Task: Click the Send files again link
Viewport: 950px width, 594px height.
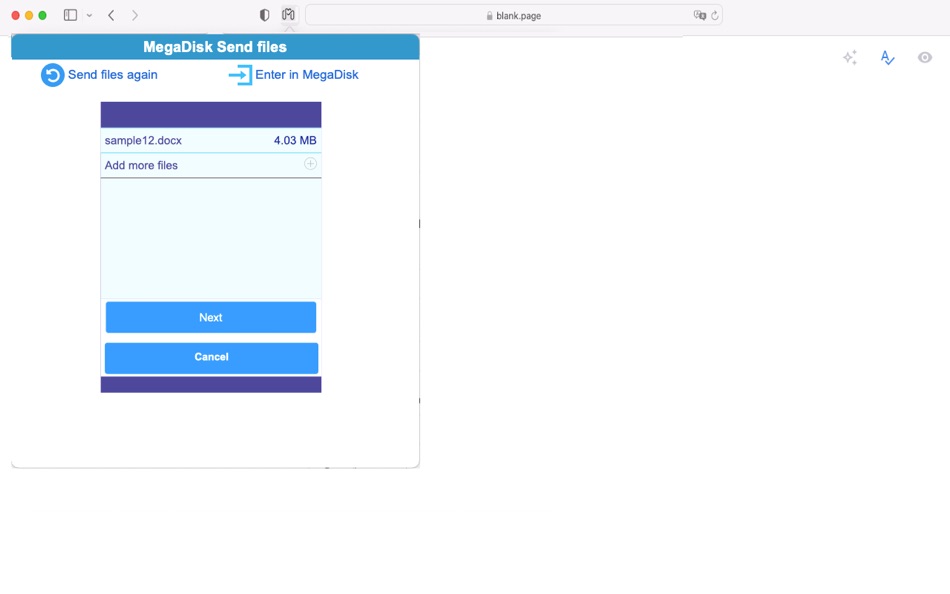Action: coord(113,75)
